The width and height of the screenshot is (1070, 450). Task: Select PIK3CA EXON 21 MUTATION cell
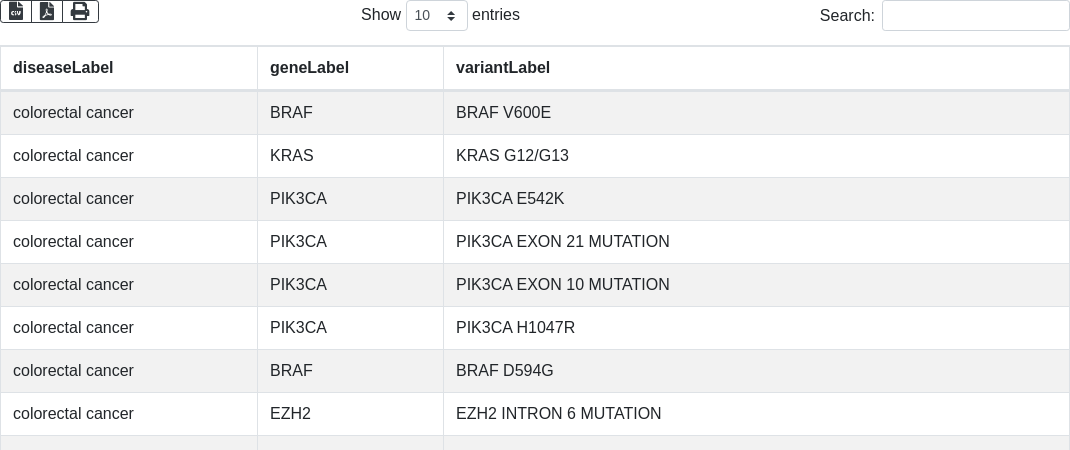pyautogui.click(x=757, y=242)
